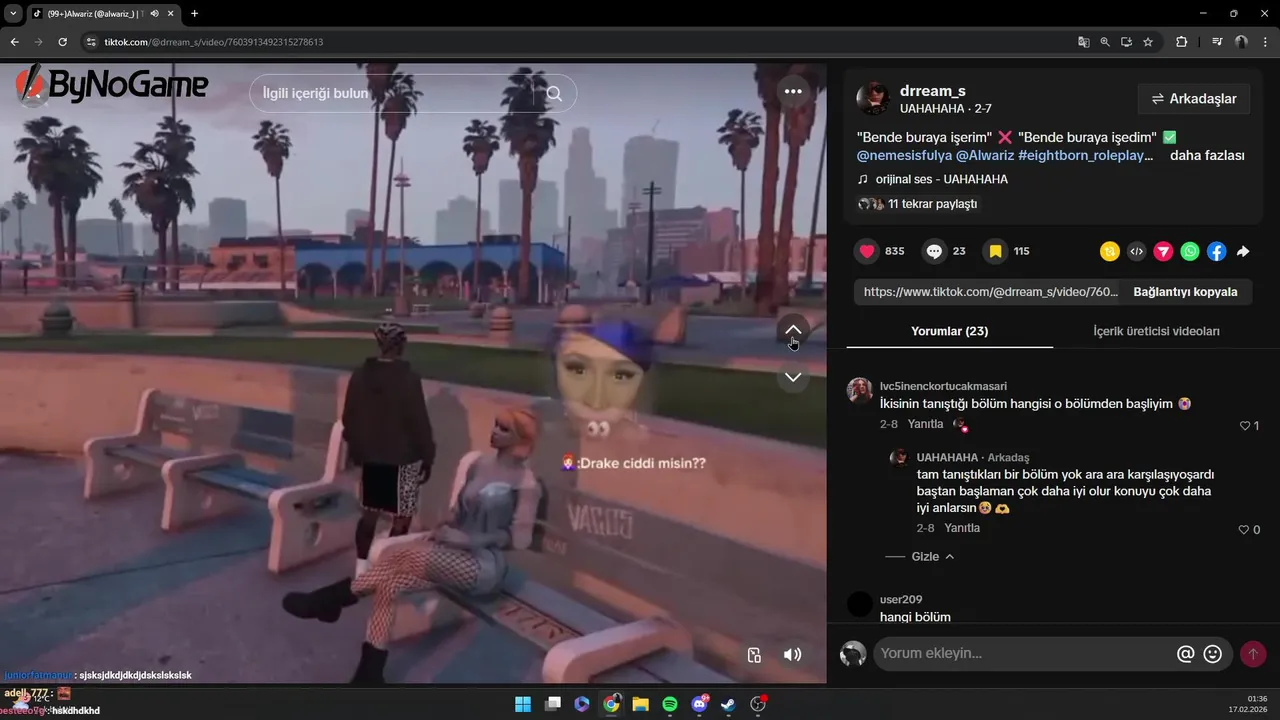
Task: Open Task View on the taskbar
Action: pos(552,704)
